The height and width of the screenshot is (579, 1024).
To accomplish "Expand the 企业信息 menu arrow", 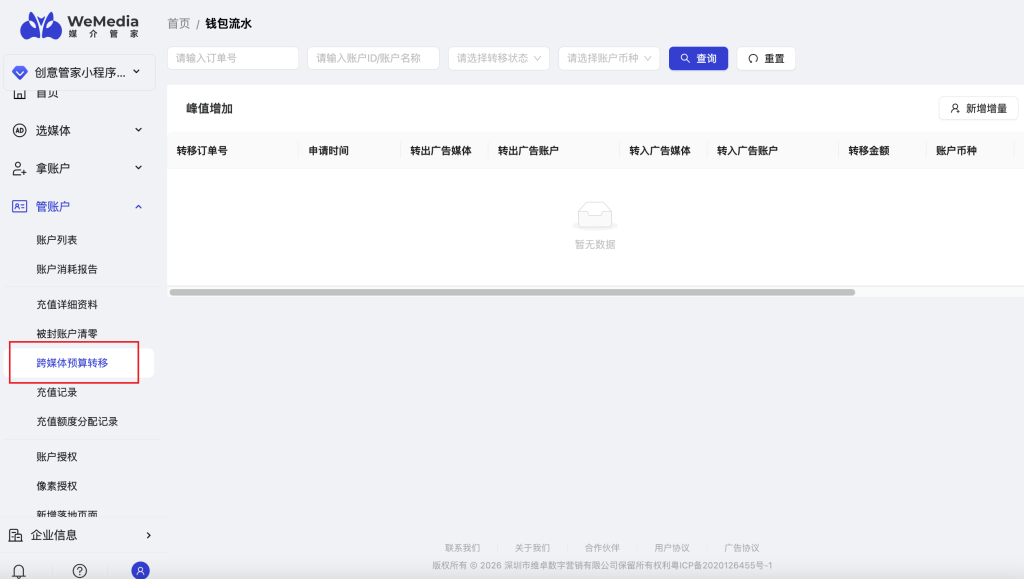I will point(148,535).
